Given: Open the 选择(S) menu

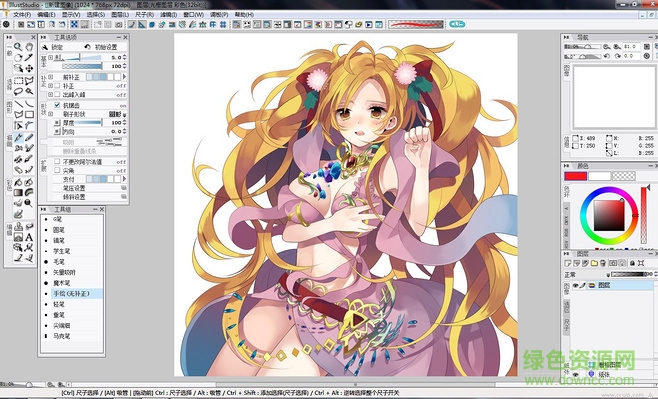Looking at the screenshot, I should [96, 15].
